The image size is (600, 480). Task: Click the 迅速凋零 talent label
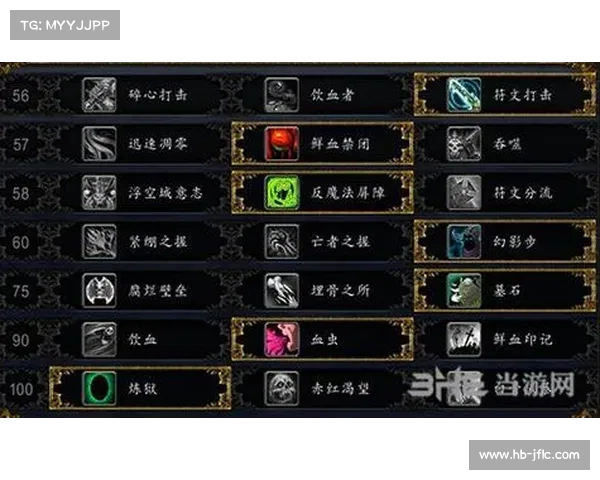[158, 144]
